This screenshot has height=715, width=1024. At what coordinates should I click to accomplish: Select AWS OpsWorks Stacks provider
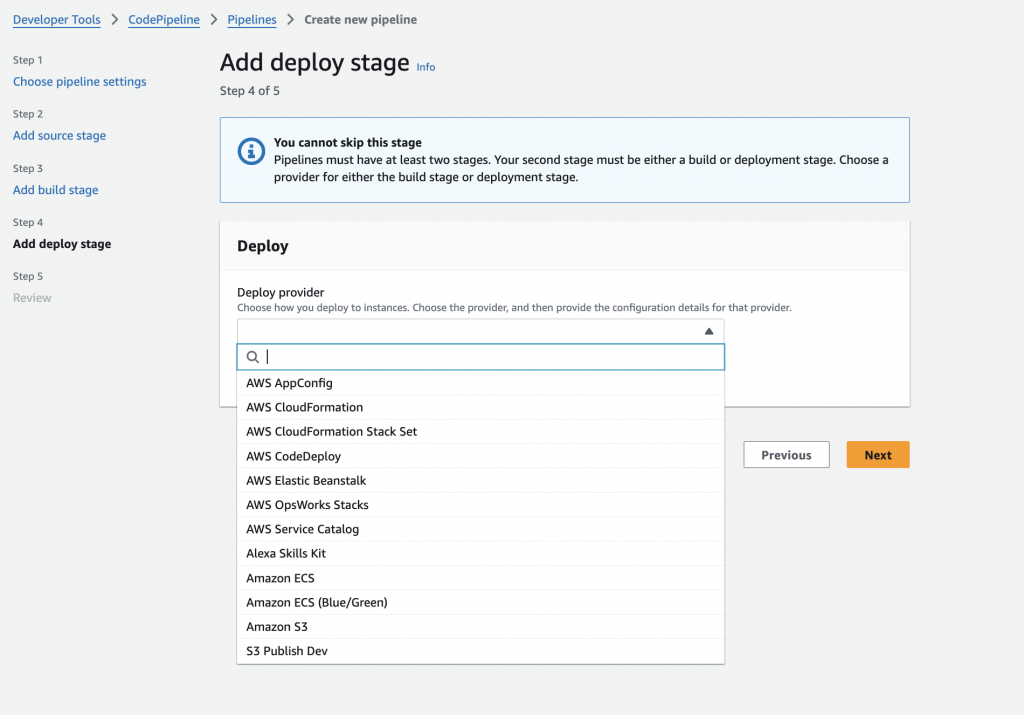308,505
